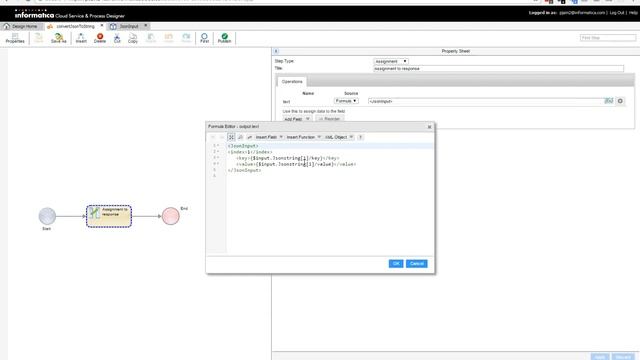This screenshot has width=640, height=360.
Task: Collapse code fold on line 2
Action: pyautogui.click(x=218, y=152)
